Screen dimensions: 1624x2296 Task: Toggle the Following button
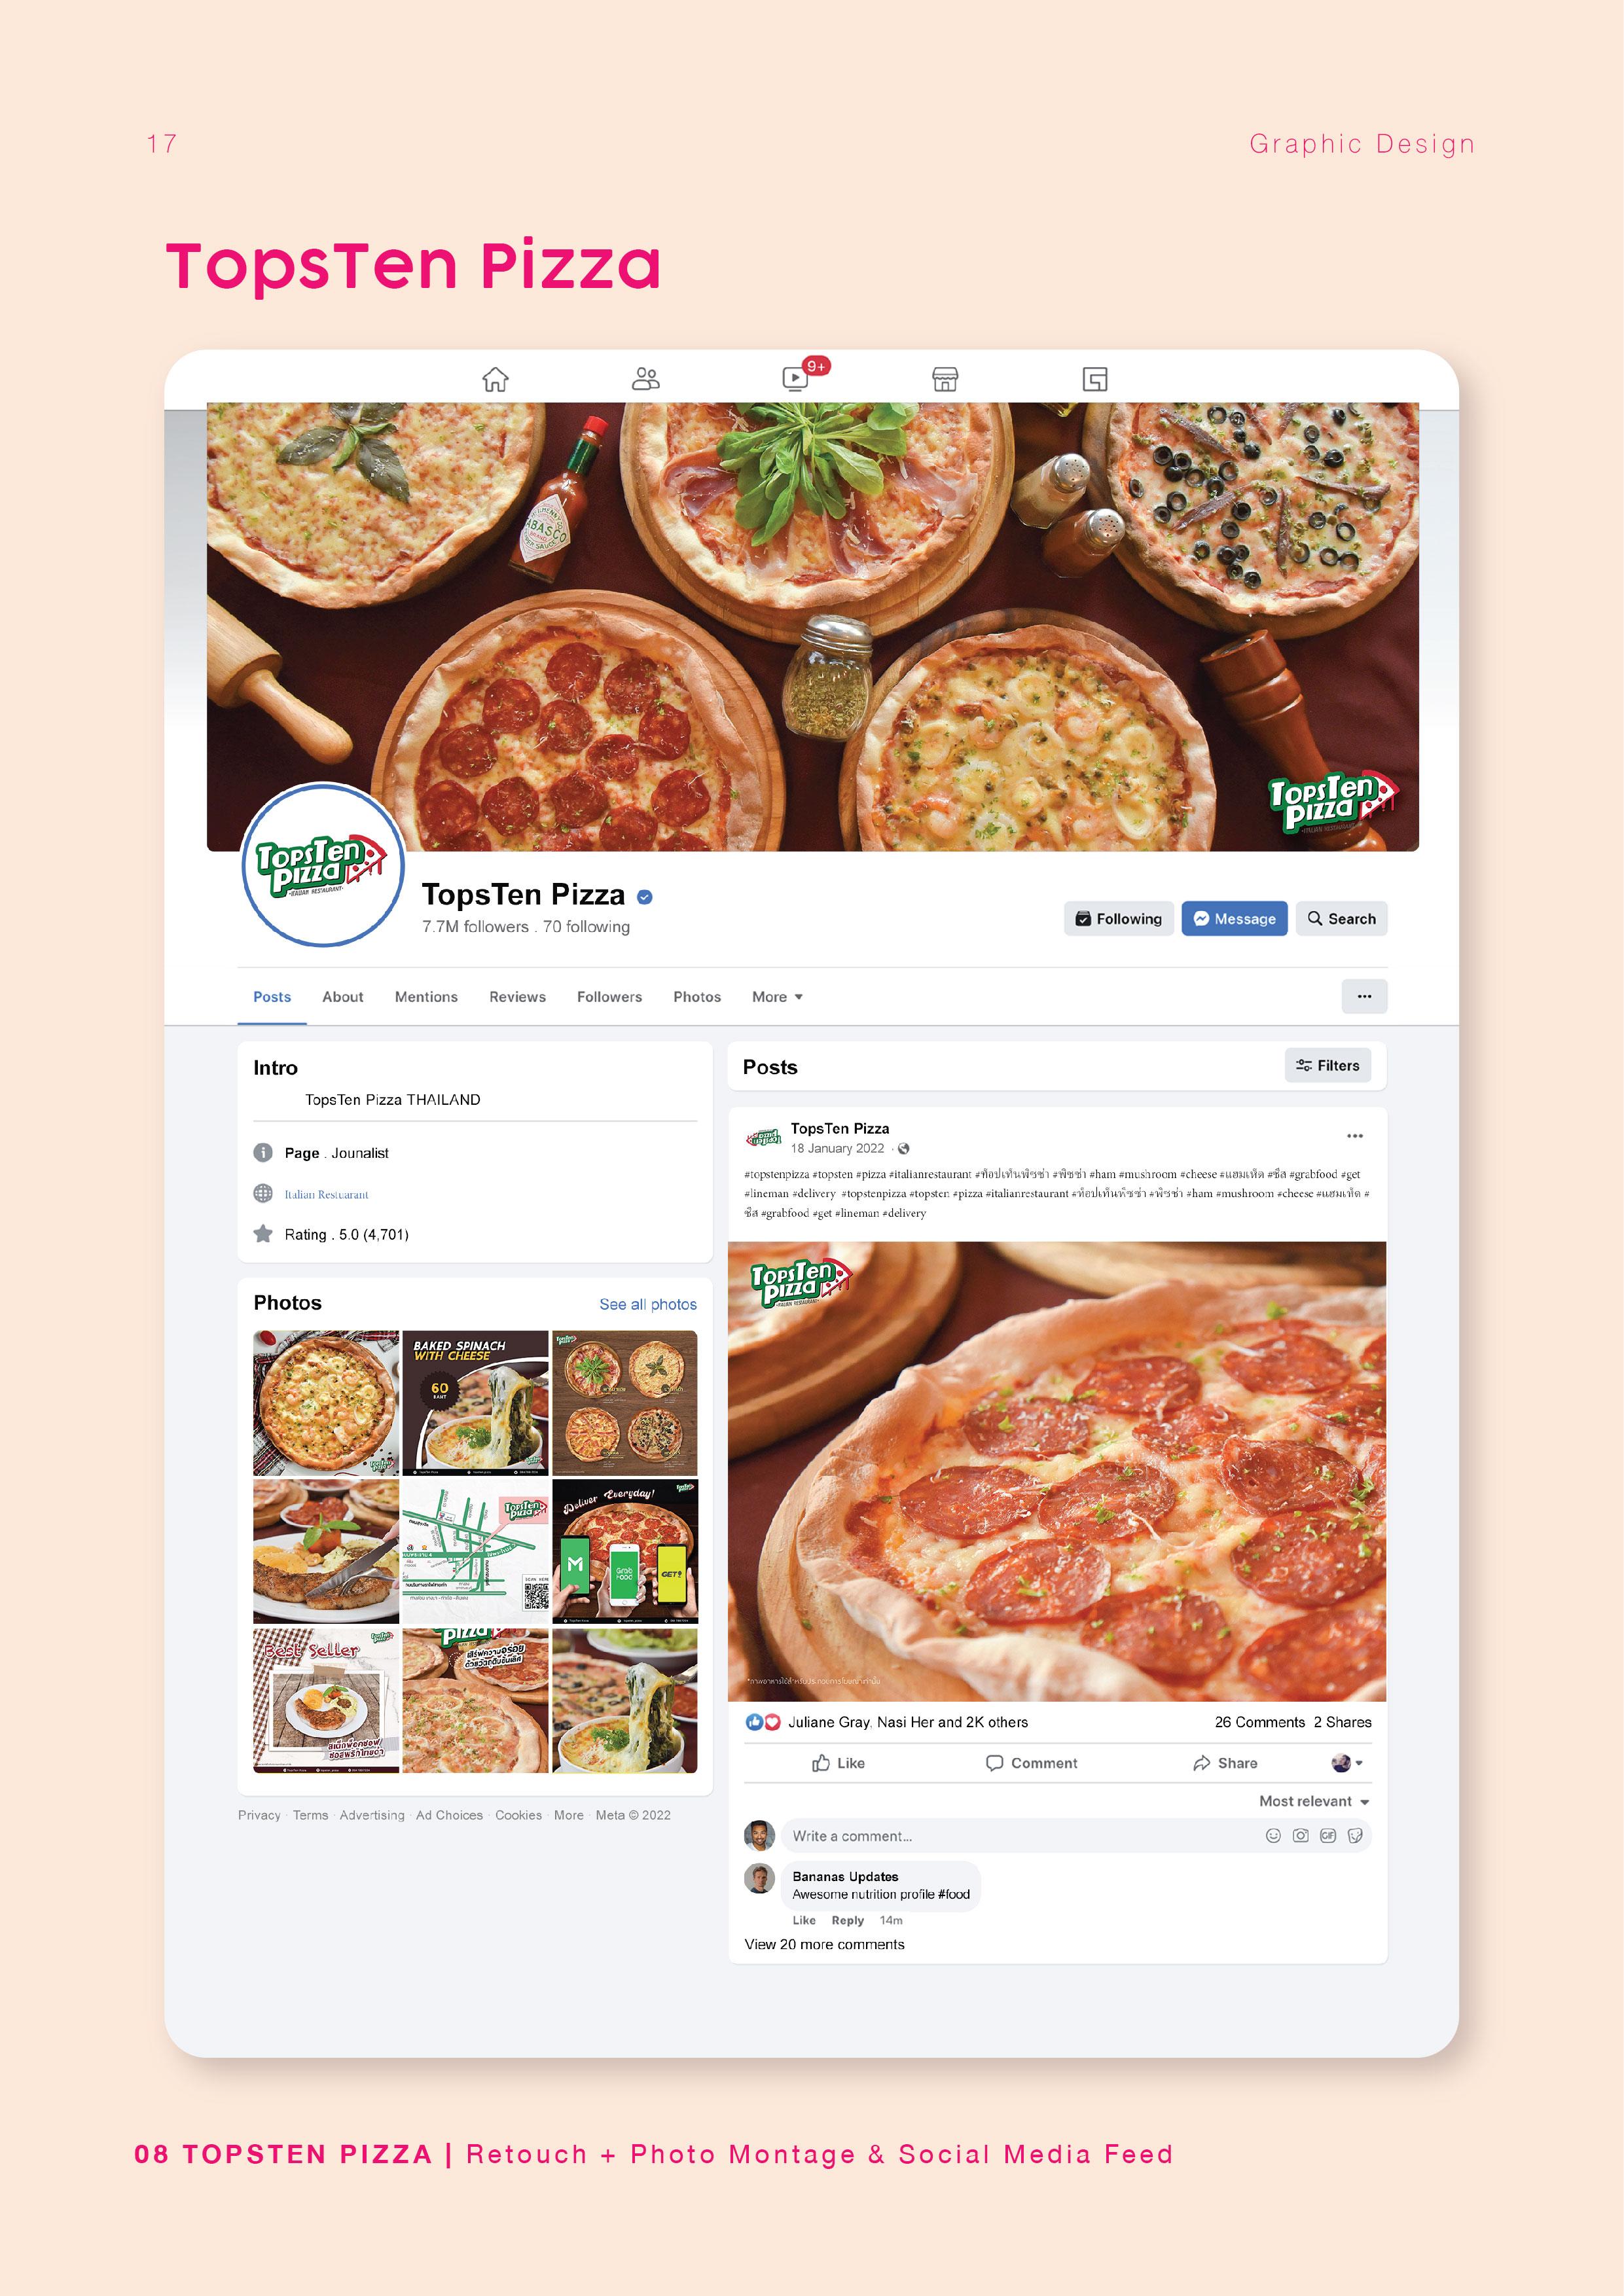1118,918
